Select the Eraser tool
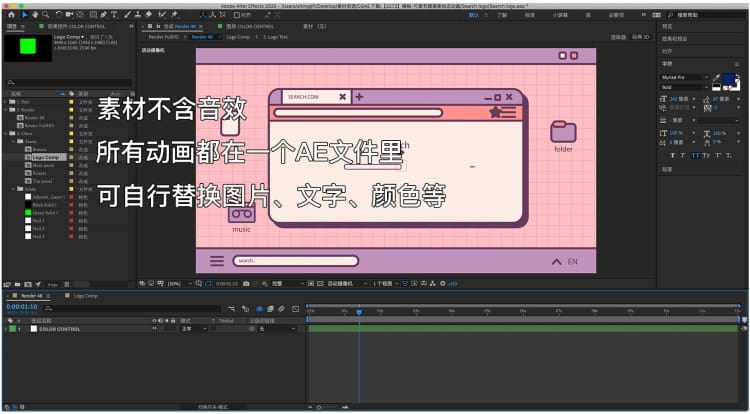750x414 pixels. [x=149, y=15]
